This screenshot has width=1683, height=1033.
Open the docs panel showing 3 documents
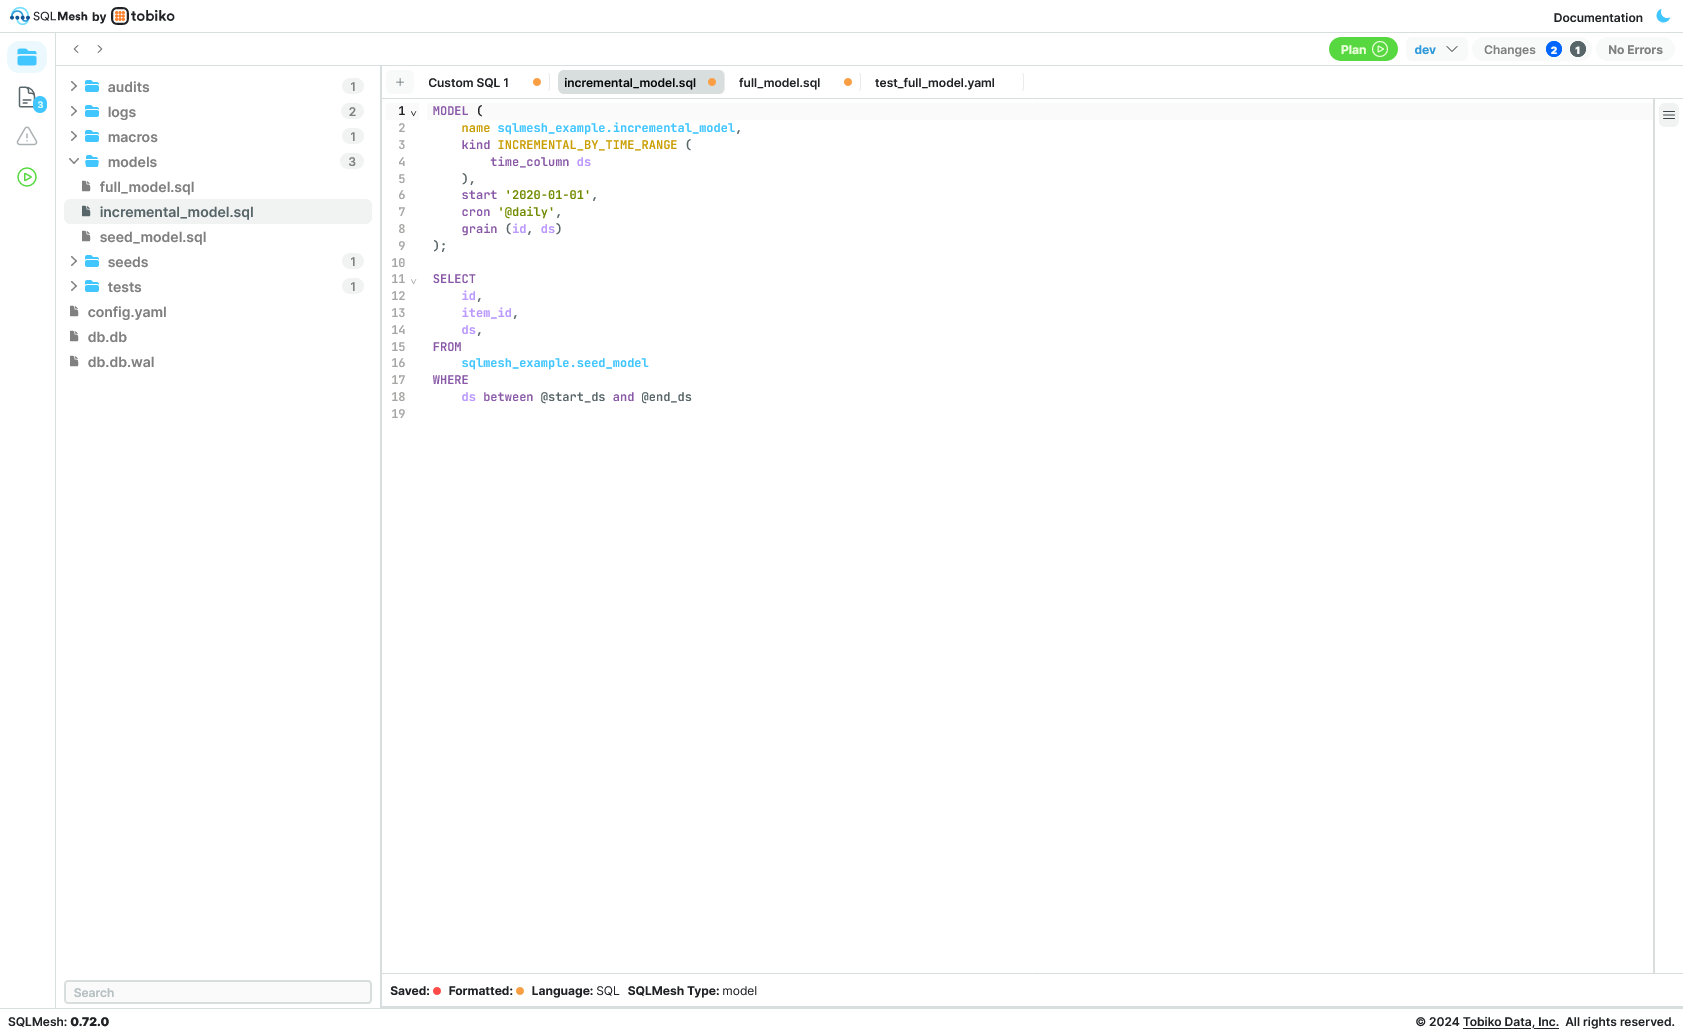(27, 97)
